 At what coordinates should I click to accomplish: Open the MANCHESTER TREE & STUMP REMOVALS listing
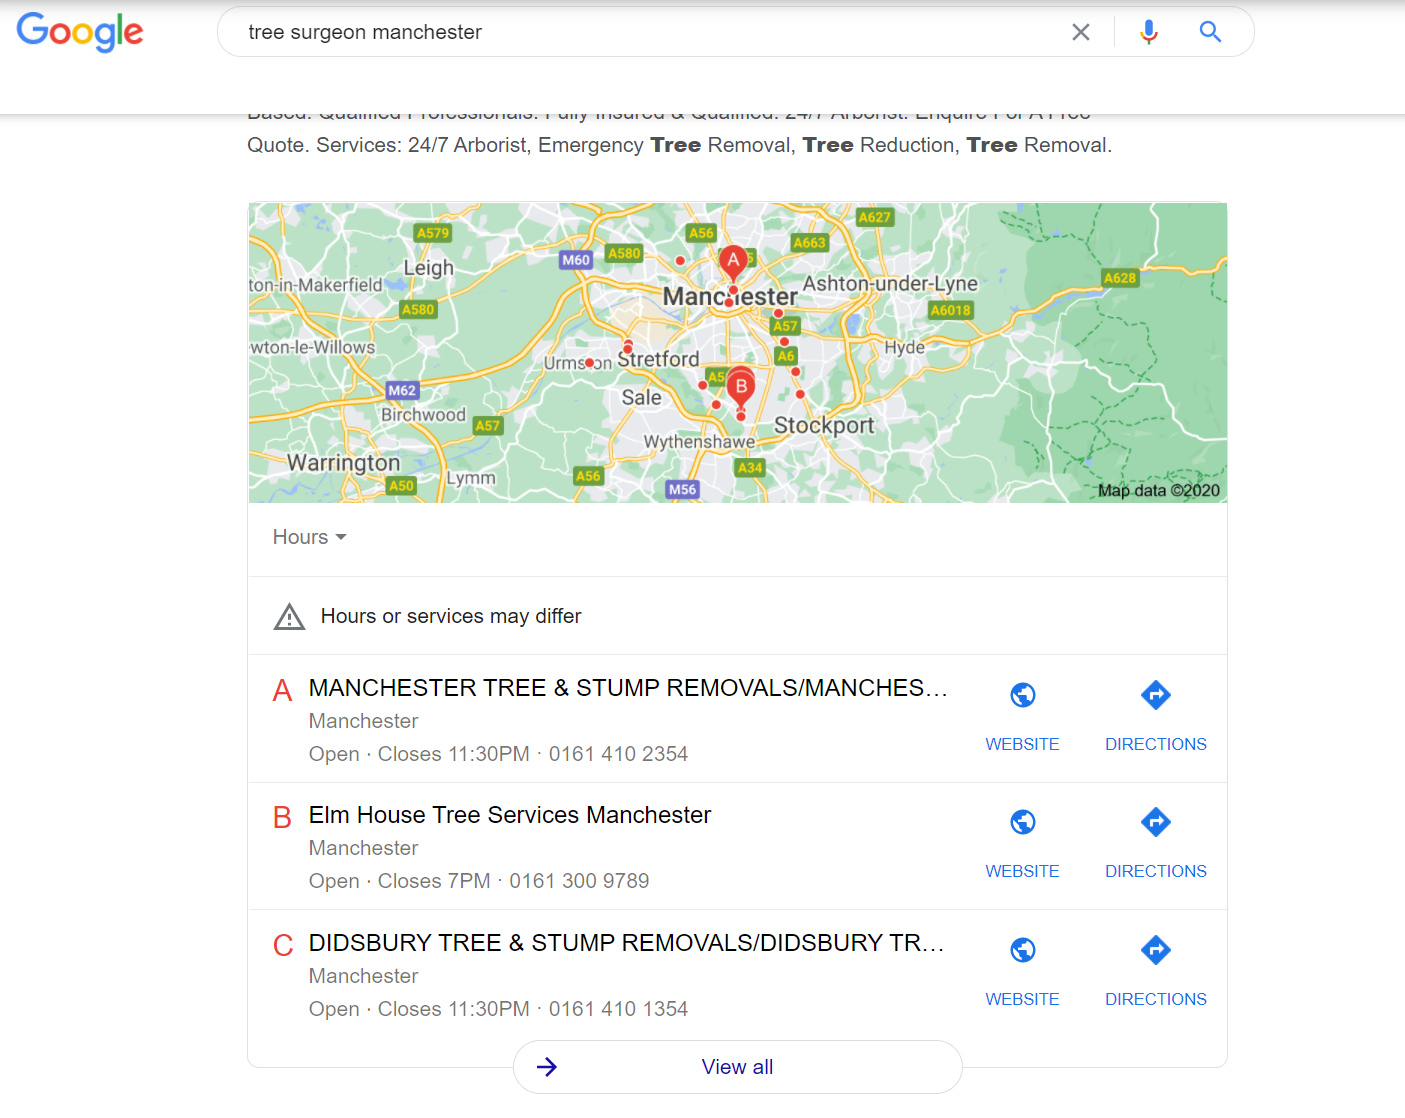pyautogui.click(x=628, y=688)
